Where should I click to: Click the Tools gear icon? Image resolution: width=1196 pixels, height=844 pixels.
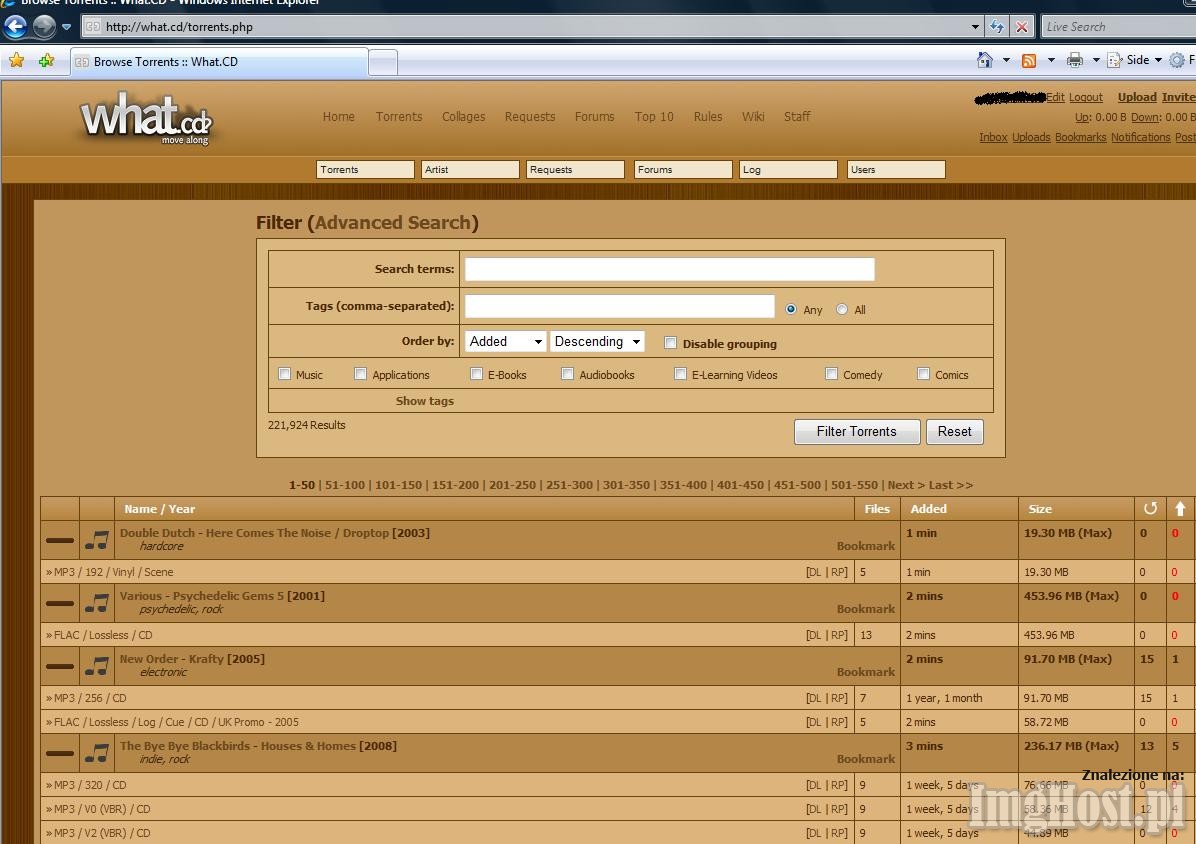tap(1177, 59)
